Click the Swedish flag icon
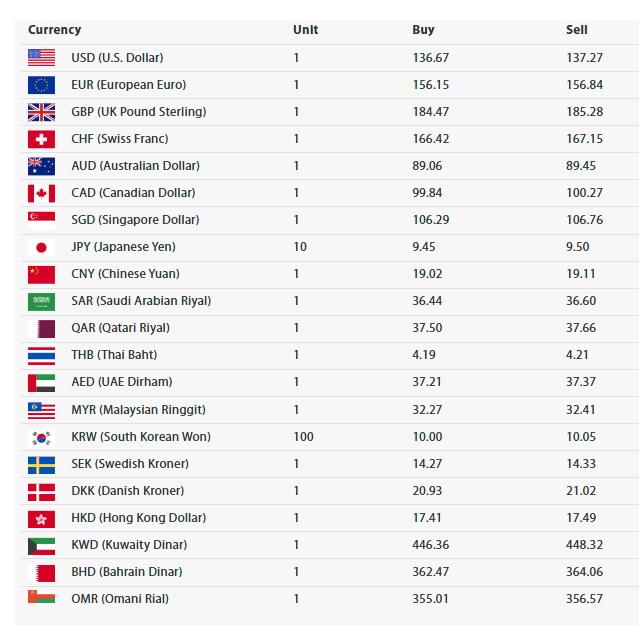The width and height of the screenshot is (639, 625). (x=41, y=465)
